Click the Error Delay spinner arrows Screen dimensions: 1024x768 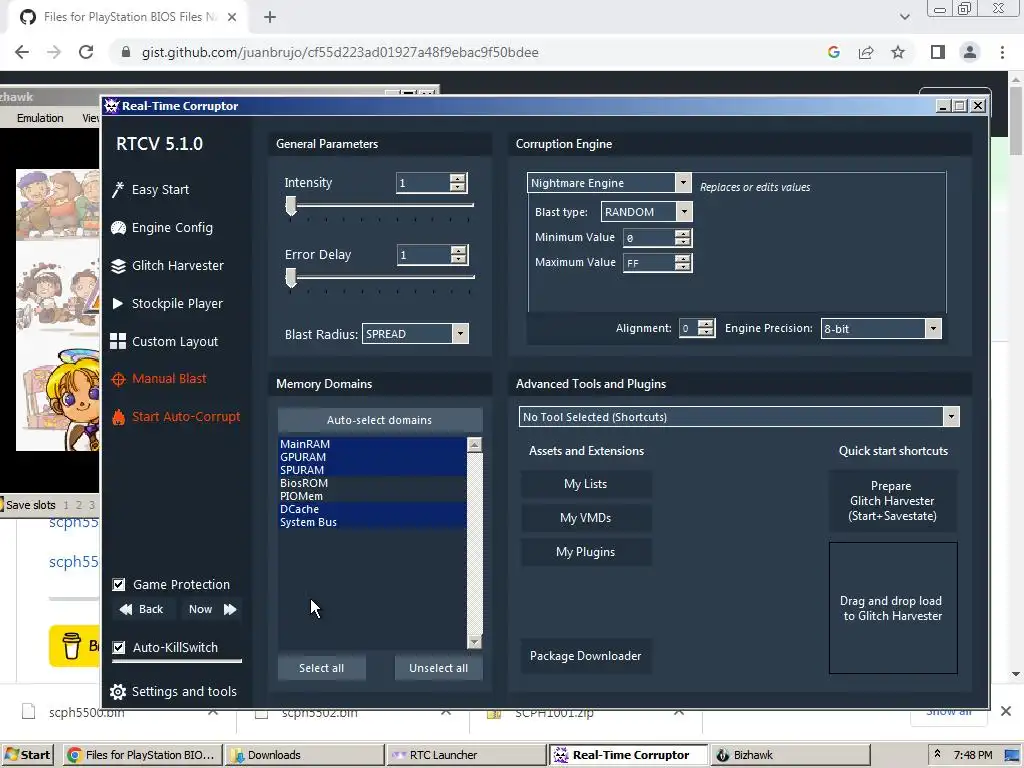click(x=458, y=255)
